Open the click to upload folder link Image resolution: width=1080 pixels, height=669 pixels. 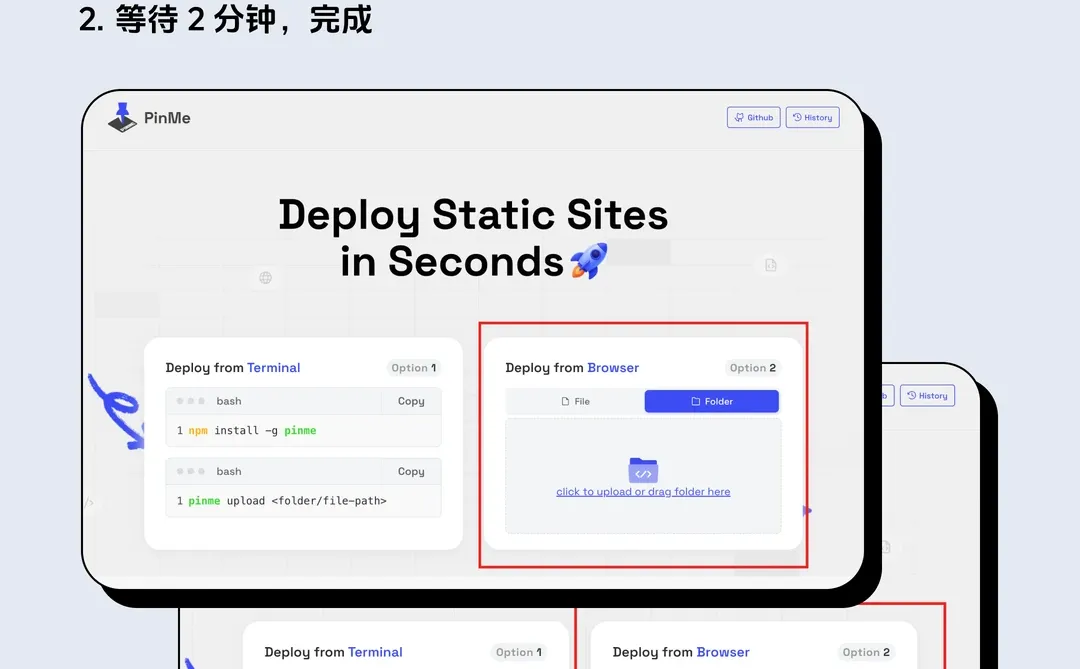click(x=642, y=491)
